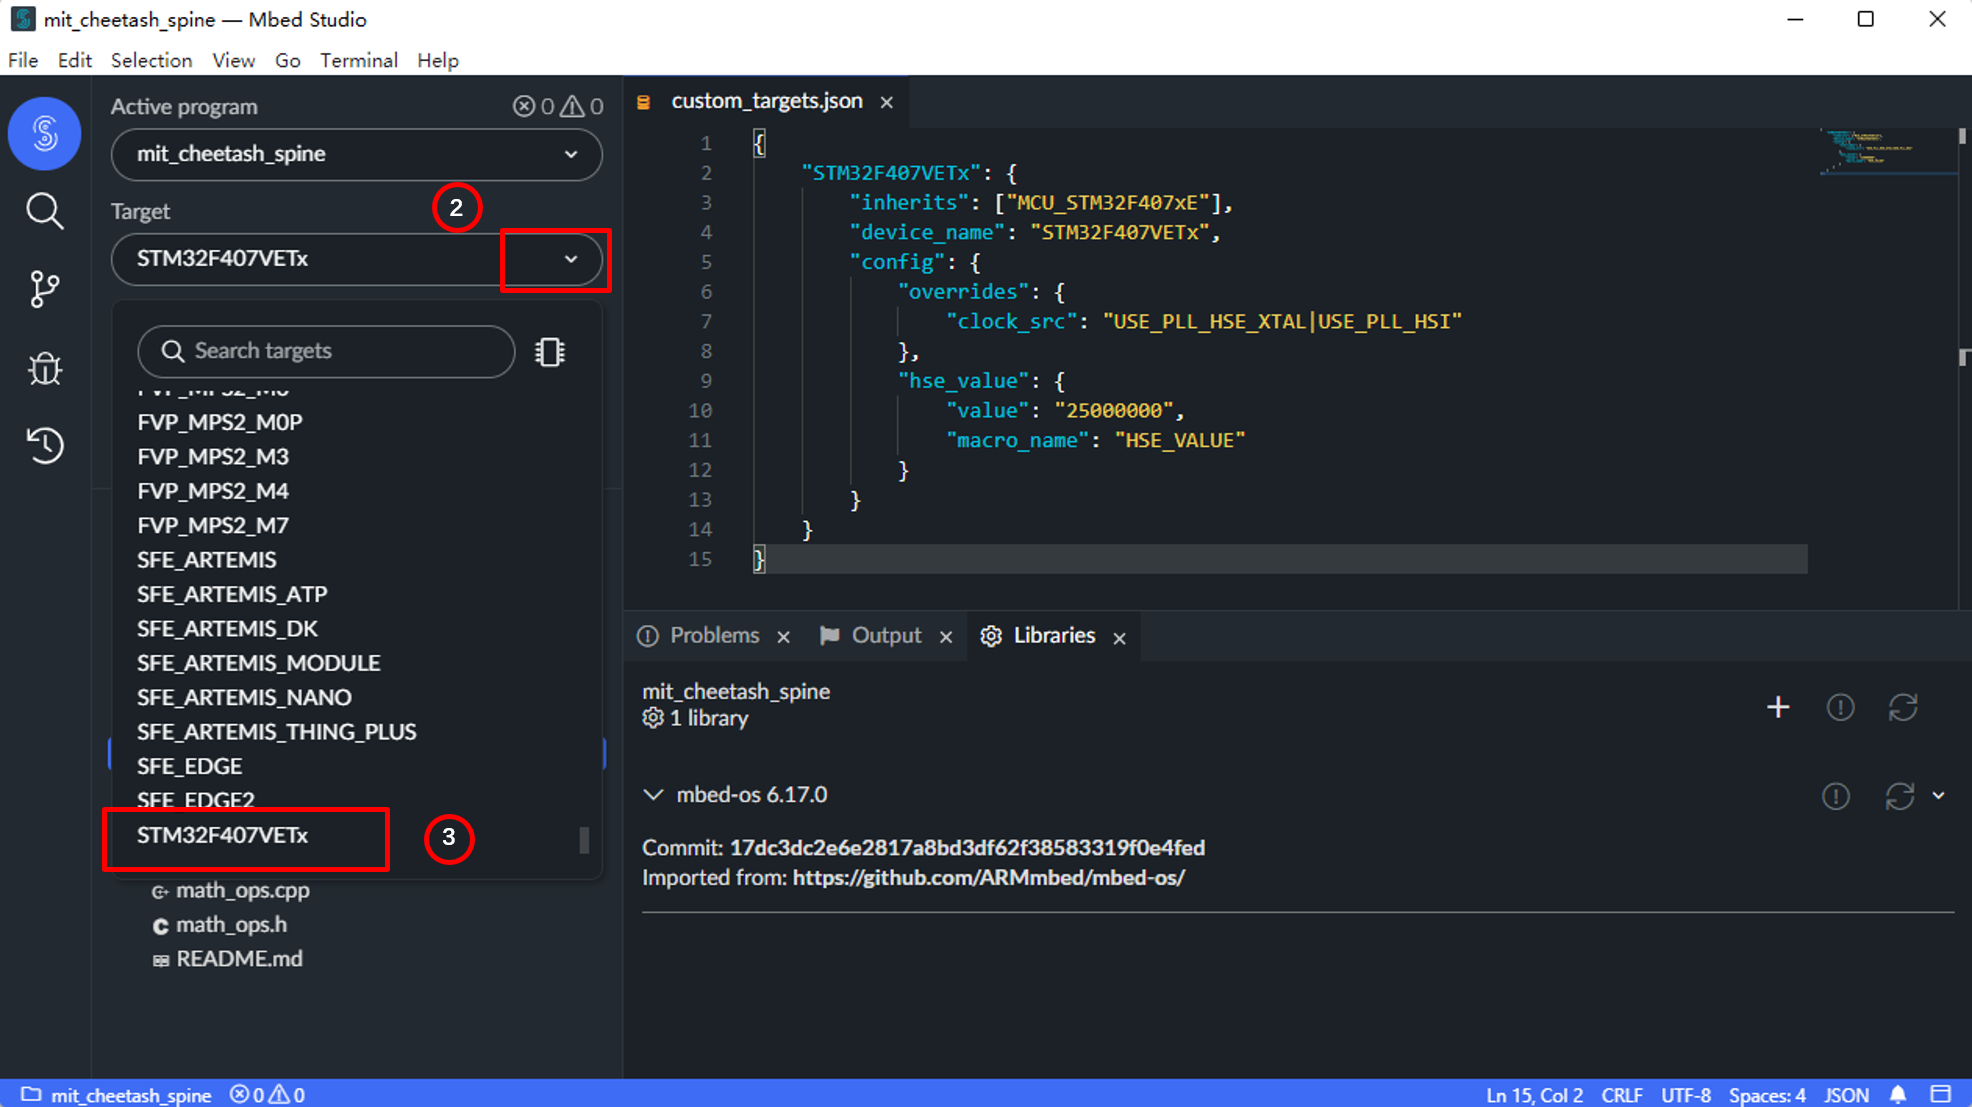Viewport: 1972px width, 1107px height.
Task: Click the add library plus icon
Action: click(1778, 708)
